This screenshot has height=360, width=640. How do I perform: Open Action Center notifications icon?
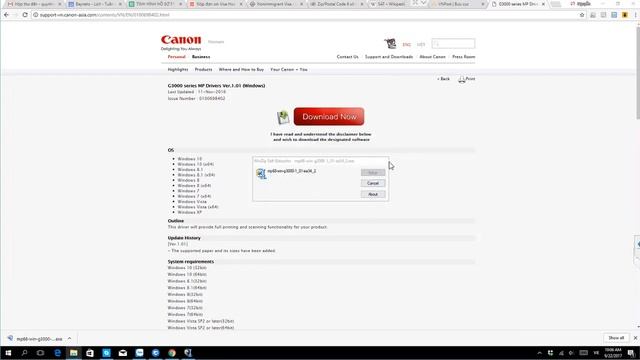coord(631,353)
